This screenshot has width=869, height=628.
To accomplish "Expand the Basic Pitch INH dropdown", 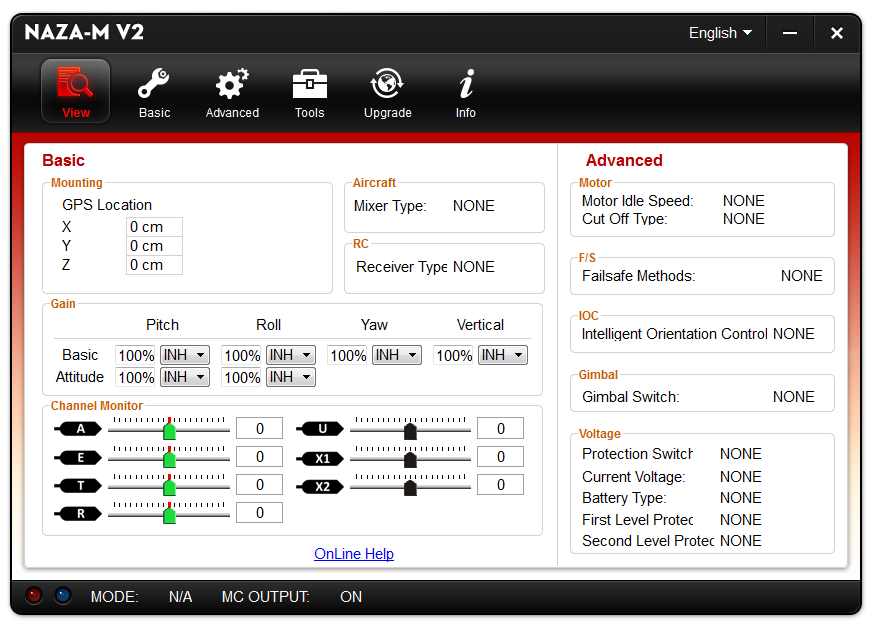I will tap(184, 355).
